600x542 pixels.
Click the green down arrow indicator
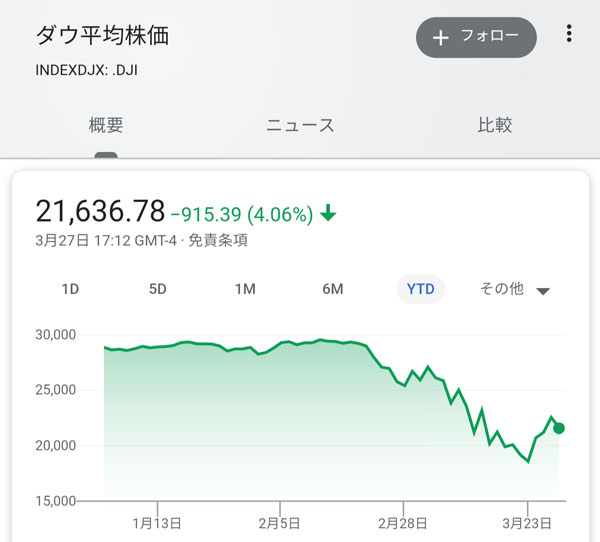coord(329,213)
